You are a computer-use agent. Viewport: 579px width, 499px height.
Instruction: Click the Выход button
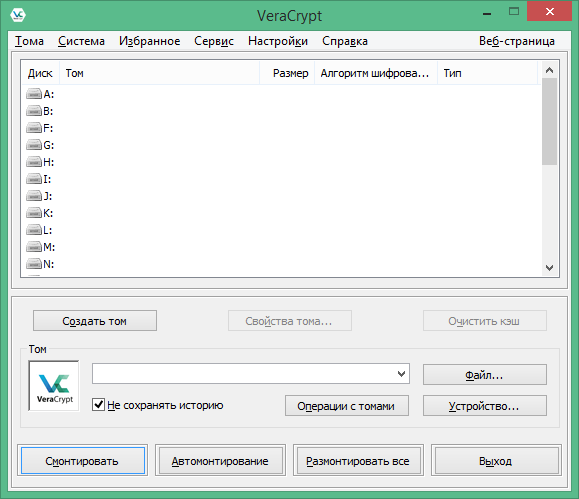point(496,460)
